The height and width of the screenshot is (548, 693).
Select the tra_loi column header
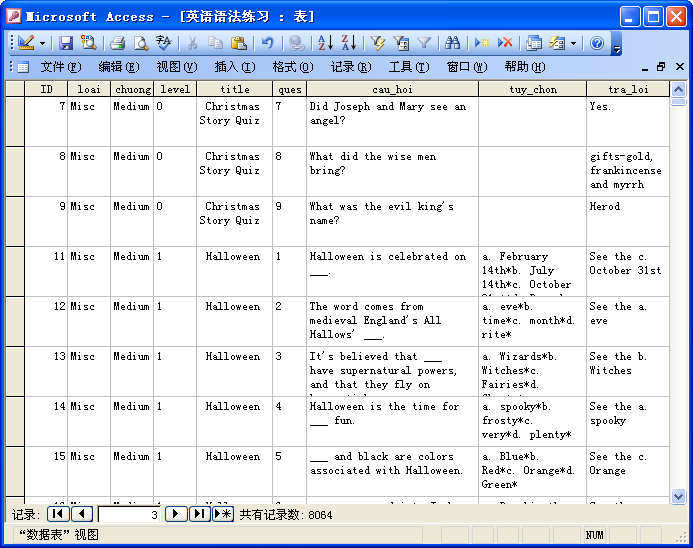tap(628, 89)
